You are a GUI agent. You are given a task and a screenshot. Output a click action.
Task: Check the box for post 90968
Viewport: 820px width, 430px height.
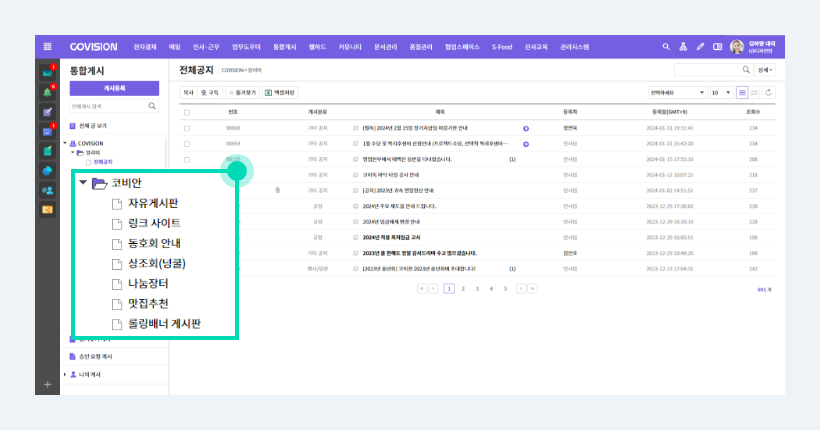pyautogui.click(x=187, y=128)
